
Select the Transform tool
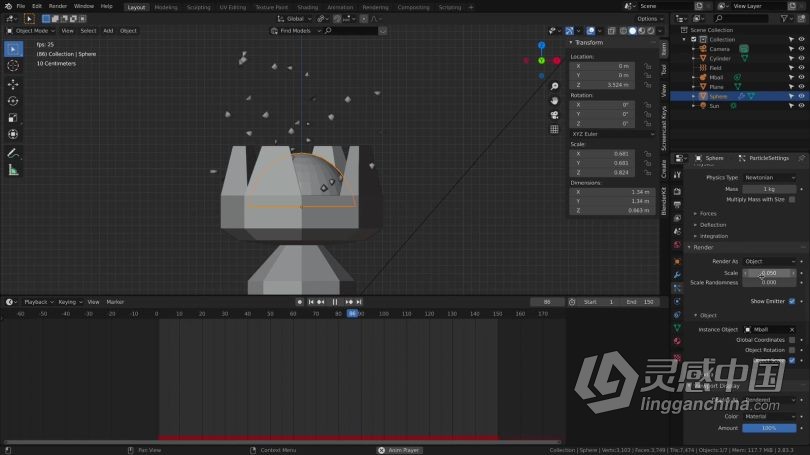tap(13, 134)
